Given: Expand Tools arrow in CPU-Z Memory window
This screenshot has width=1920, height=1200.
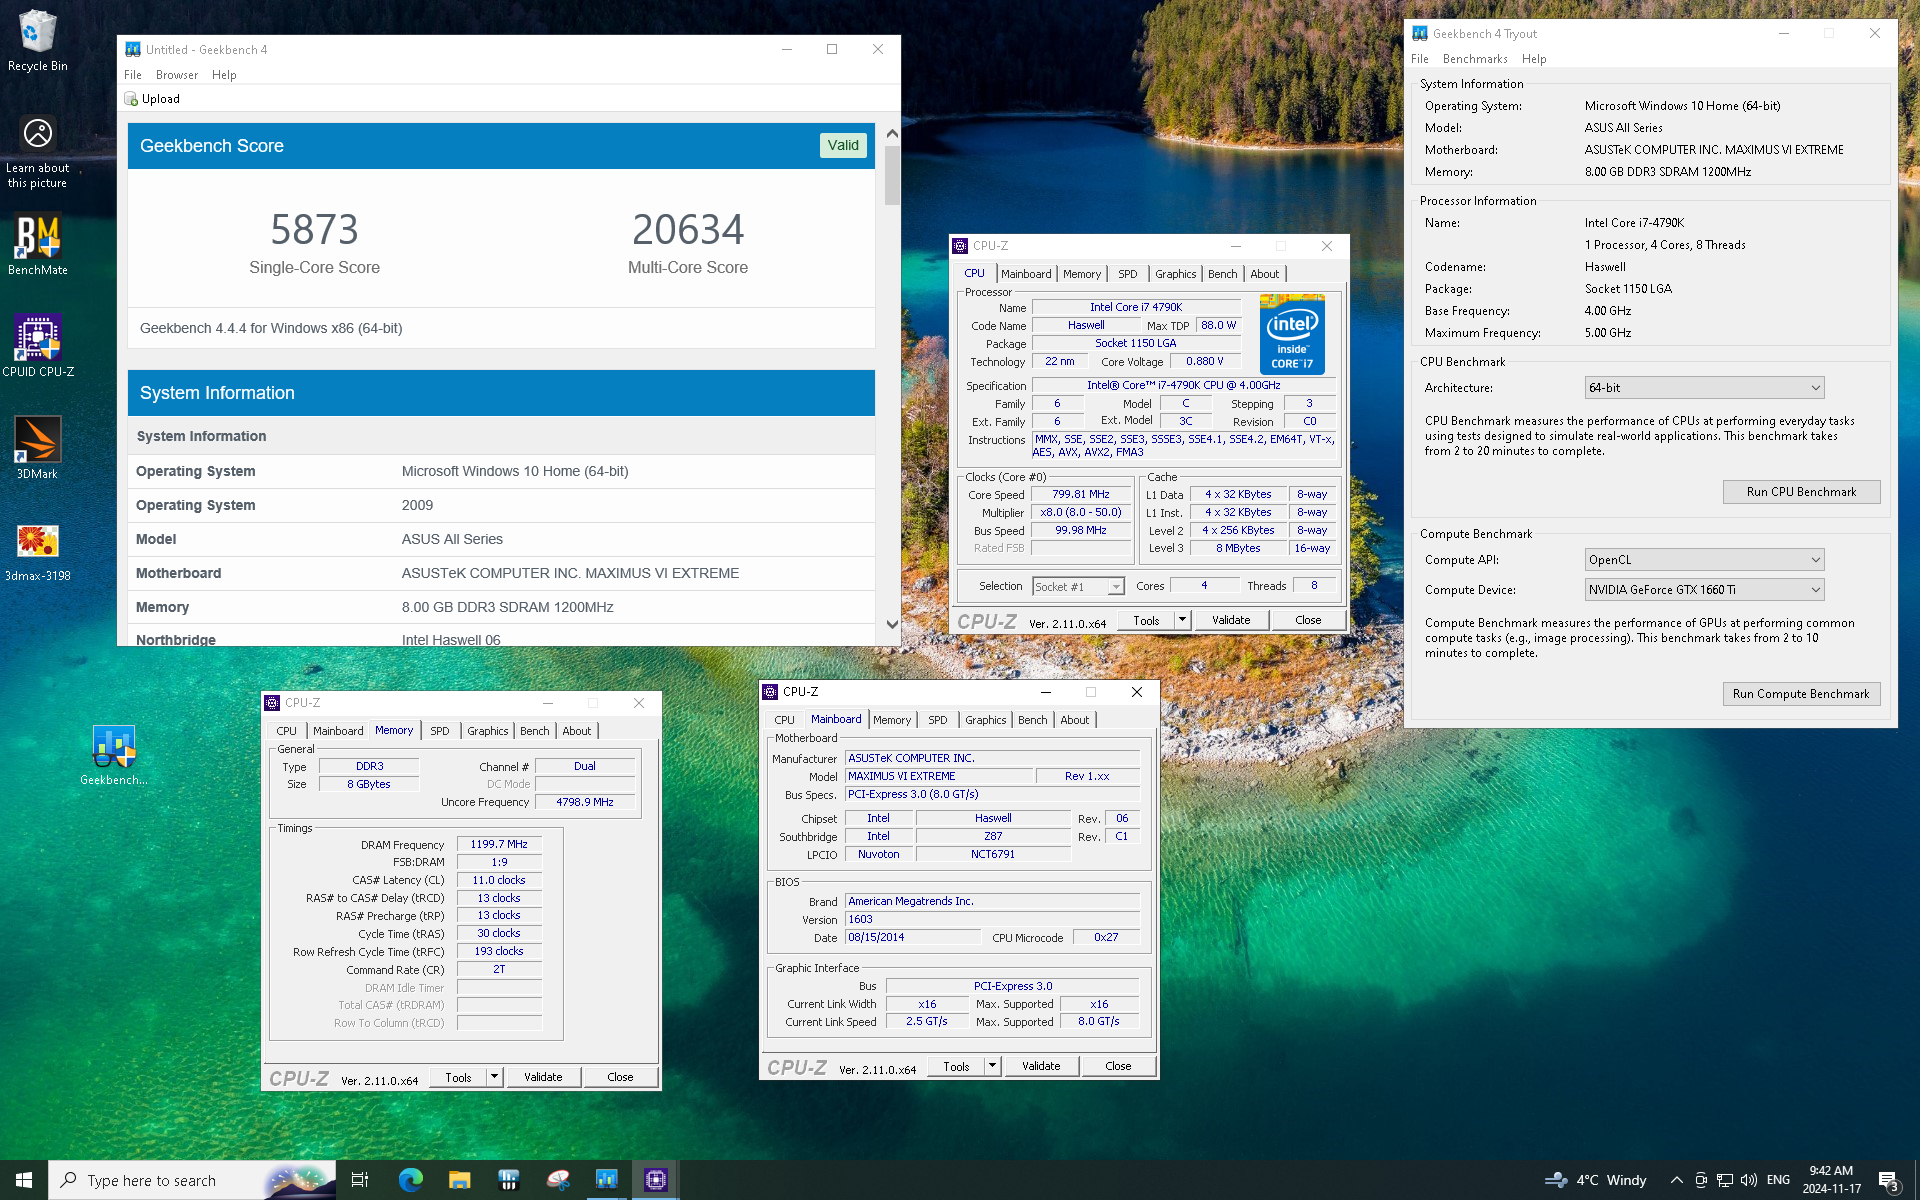Looking at the screenshot, I should 494,1077.
